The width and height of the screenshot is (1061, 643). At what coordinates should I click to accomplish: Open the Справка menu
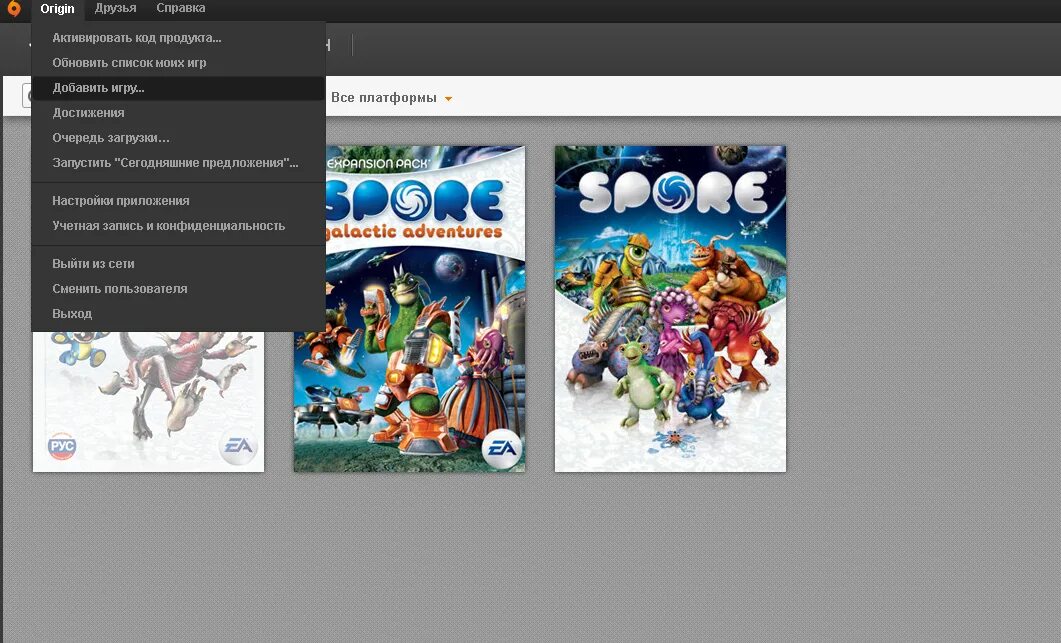point(181,8)
